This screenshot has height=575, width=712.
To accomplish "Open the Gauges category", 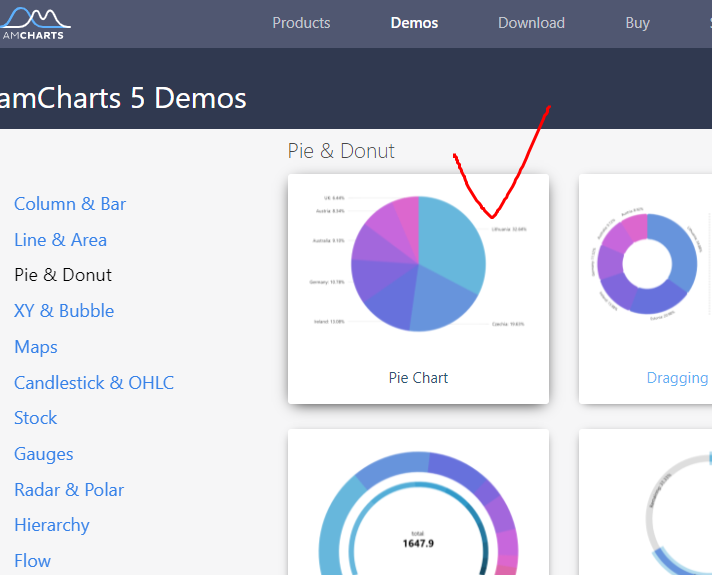I will [44, 454].
